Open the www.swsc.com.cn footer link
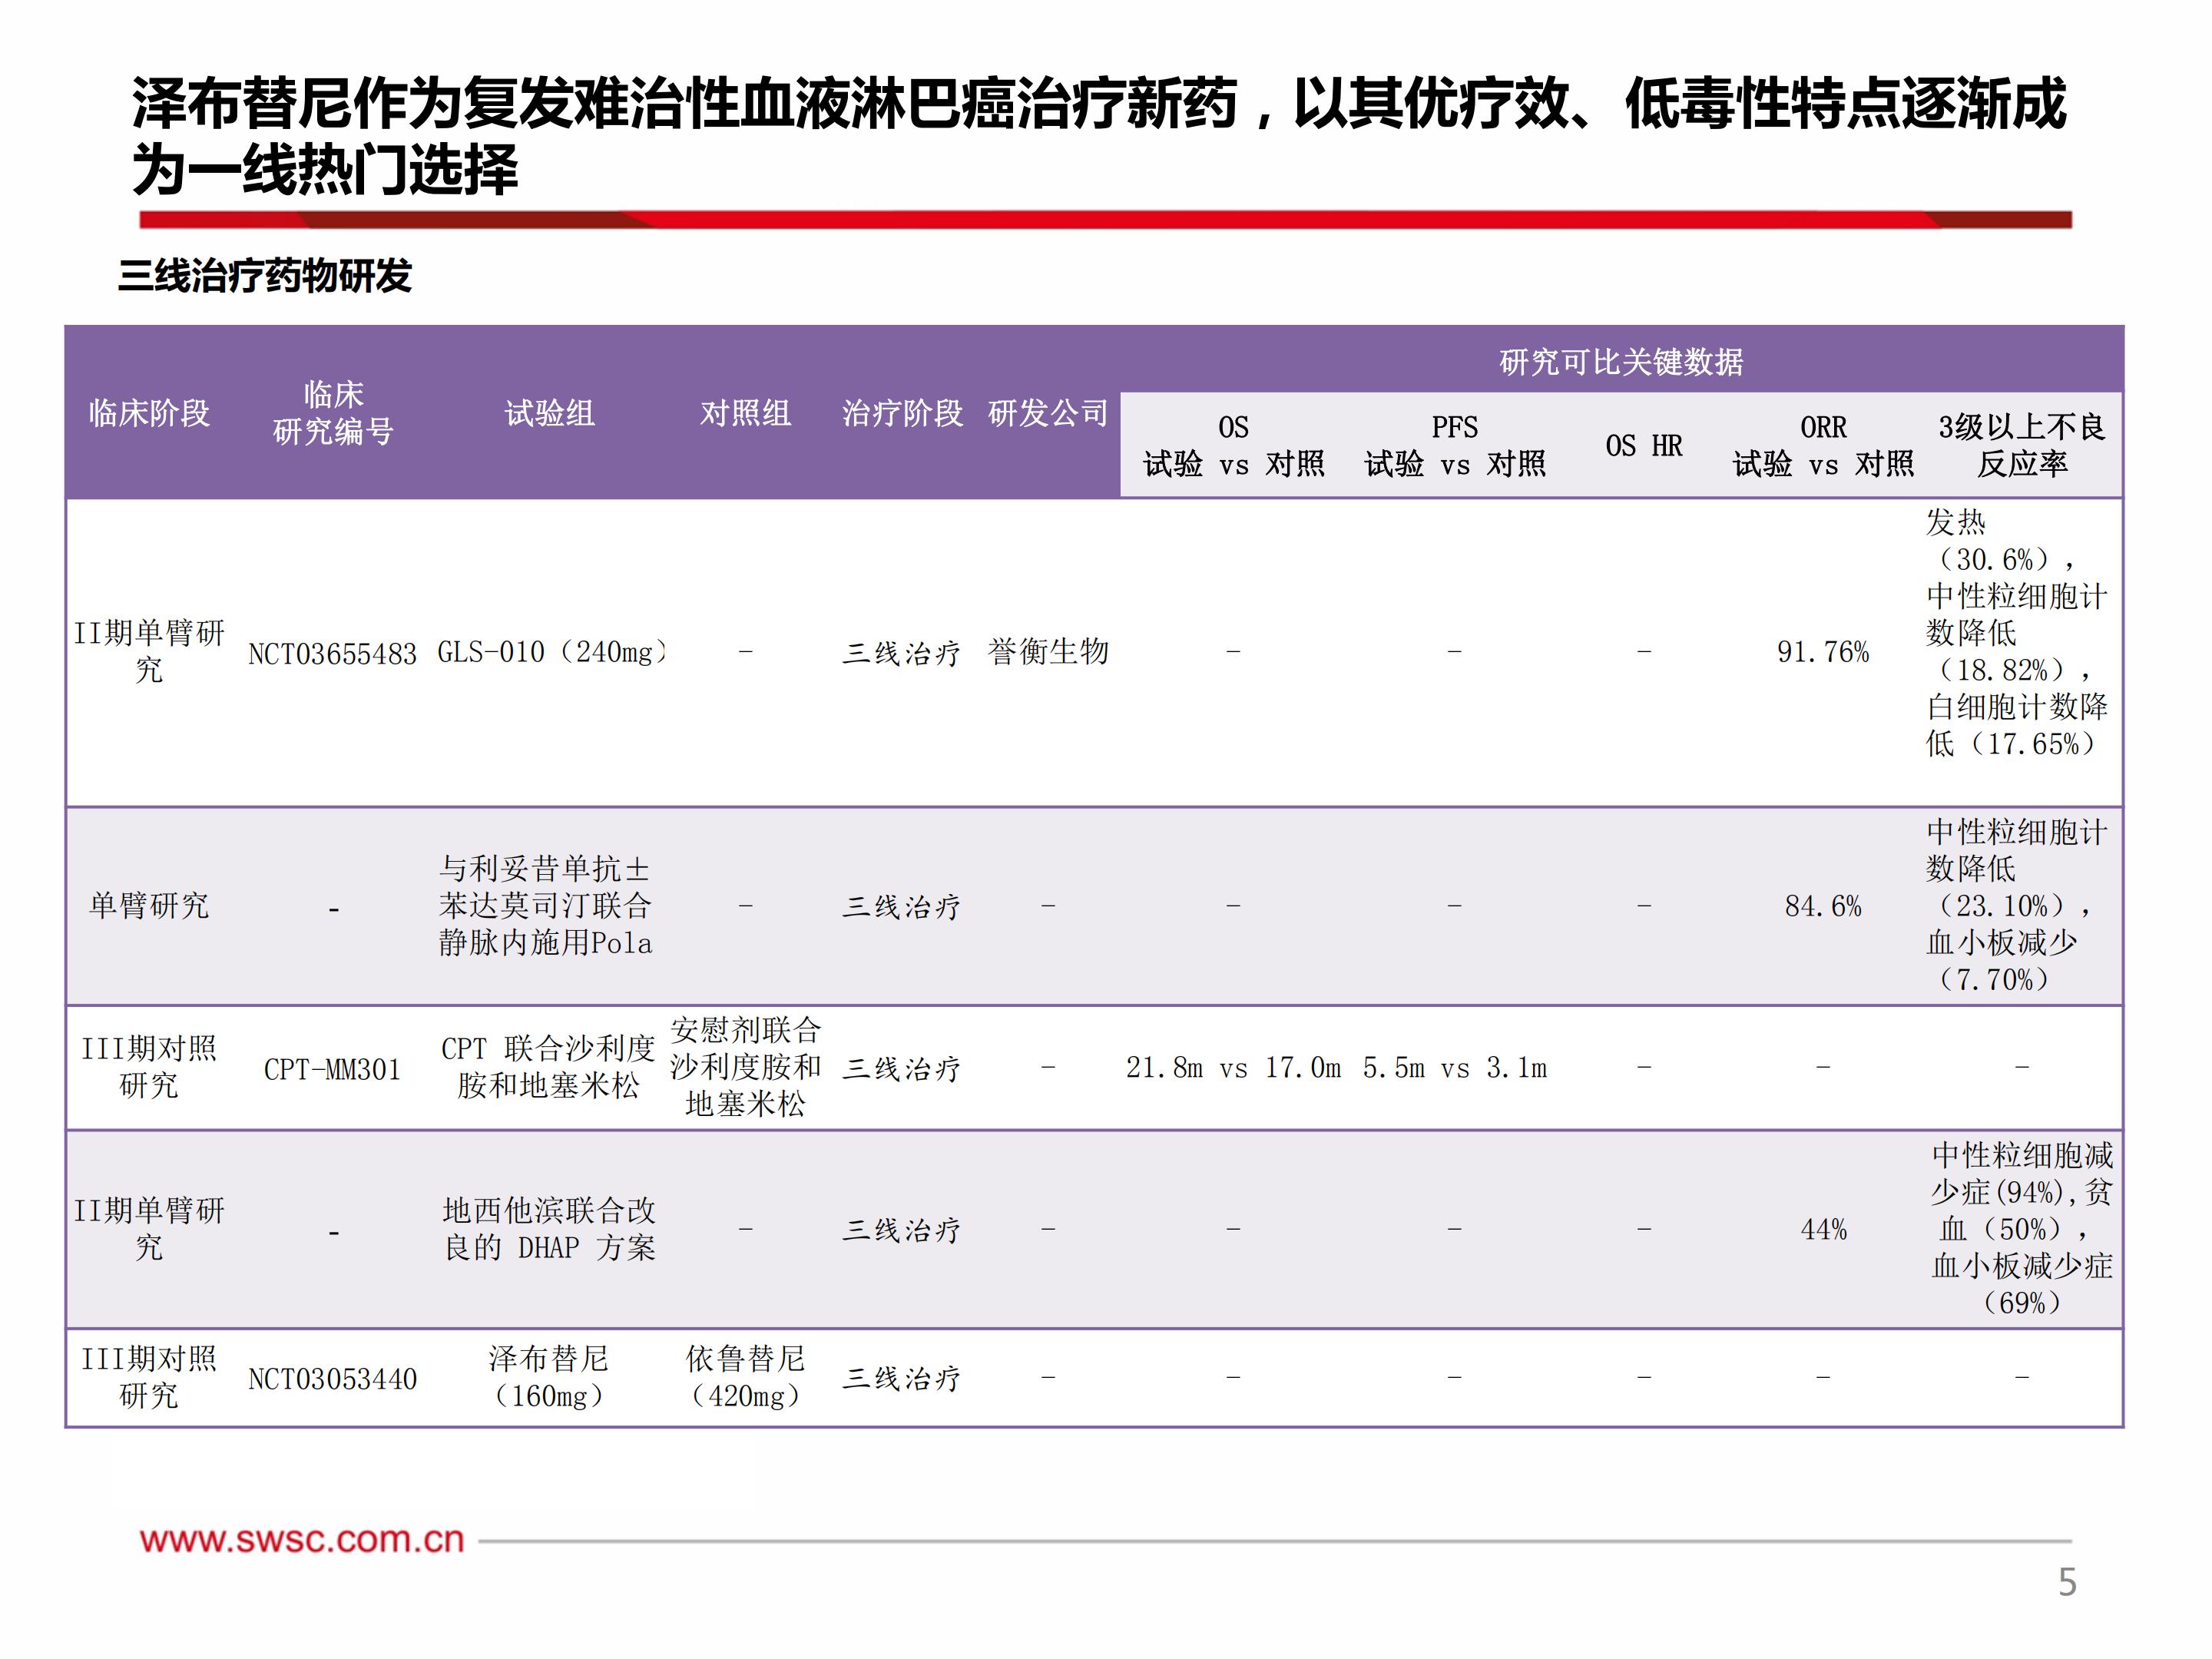 [302, 1540]
